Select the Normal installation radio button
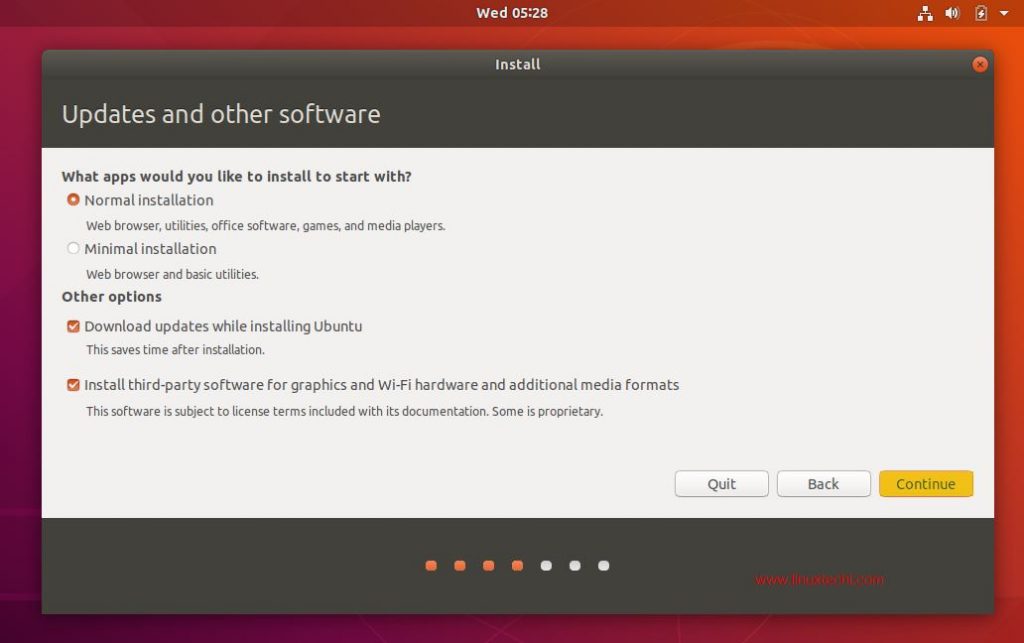 (x=73, y=200)
